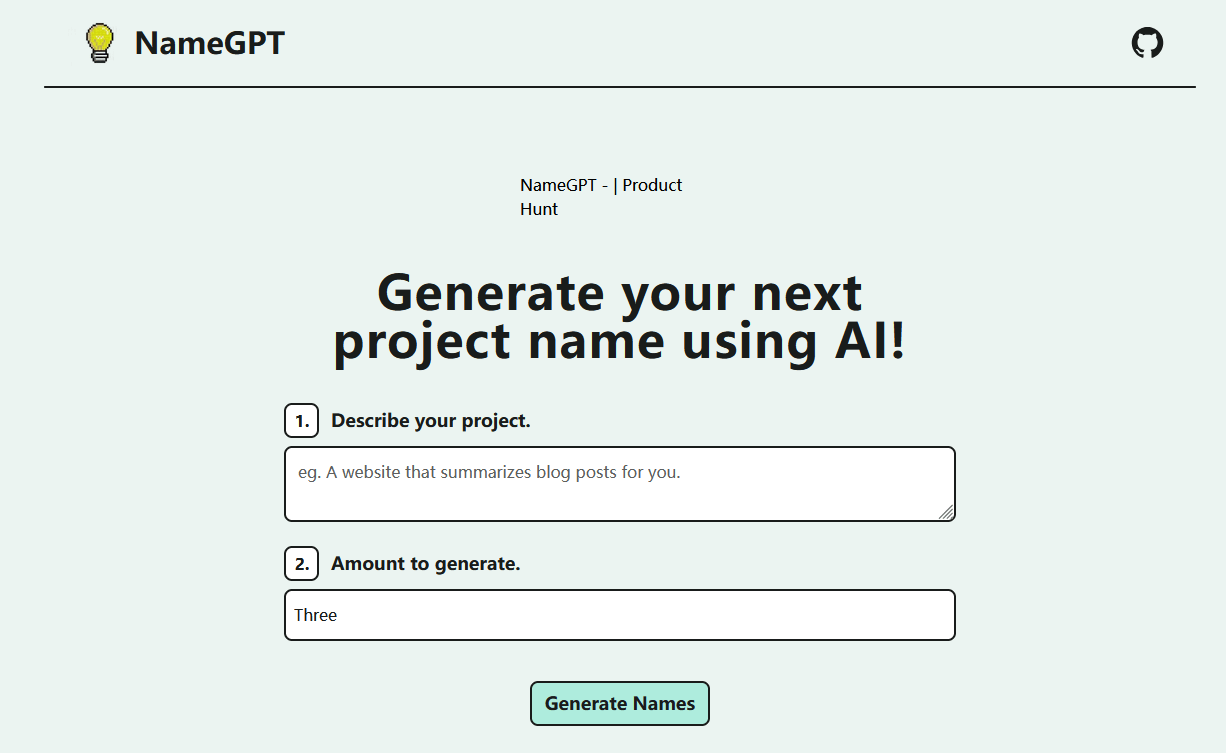Click the NameGPT header title
The image size is (1226, 753).
coord(209,43)
